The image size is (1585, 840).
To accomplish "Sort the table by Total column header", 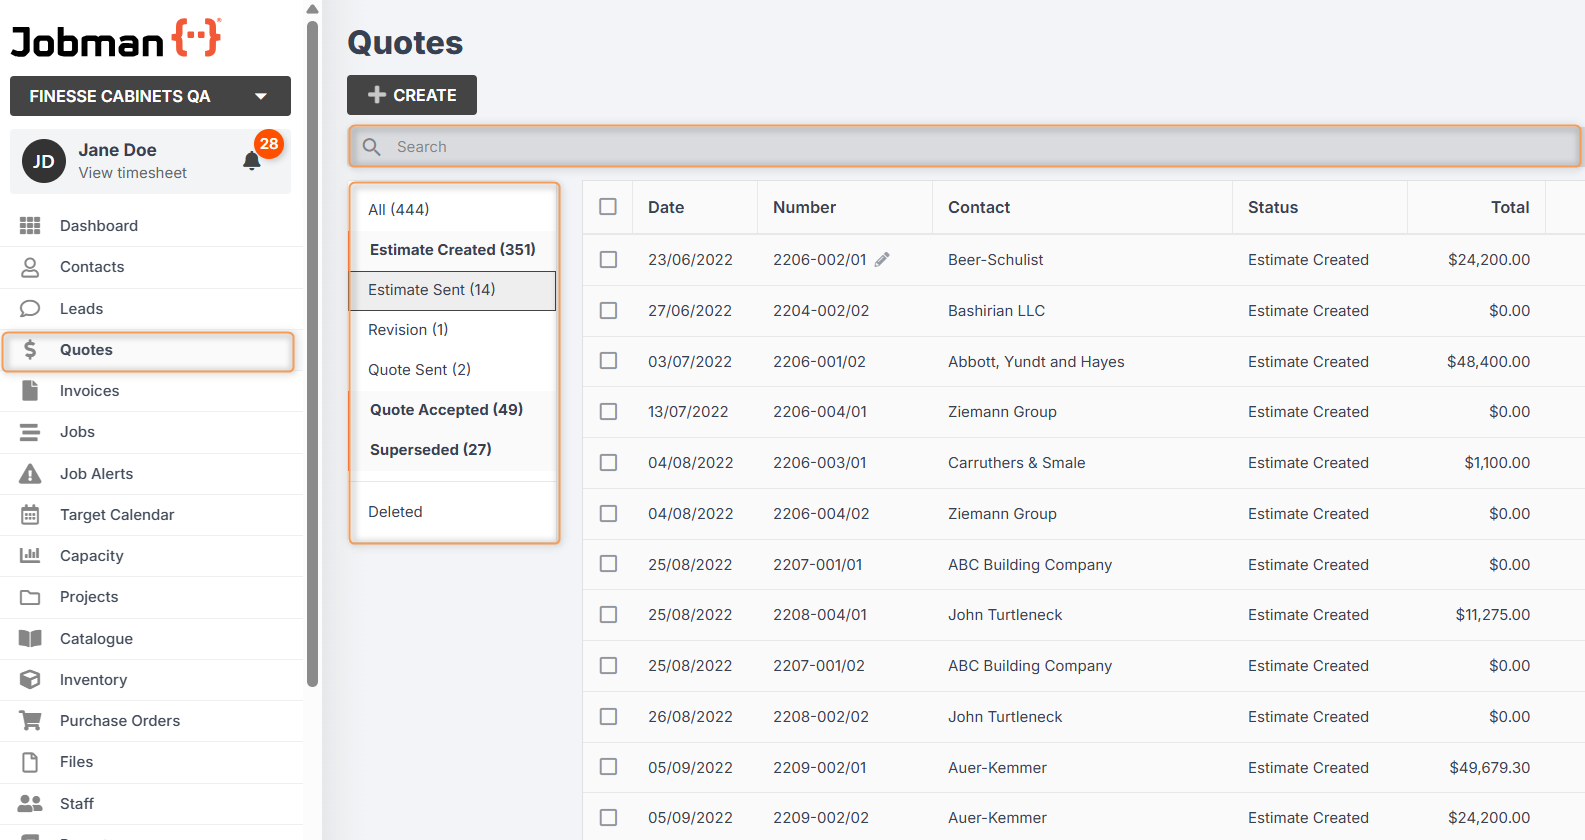I will [1509, 207].
